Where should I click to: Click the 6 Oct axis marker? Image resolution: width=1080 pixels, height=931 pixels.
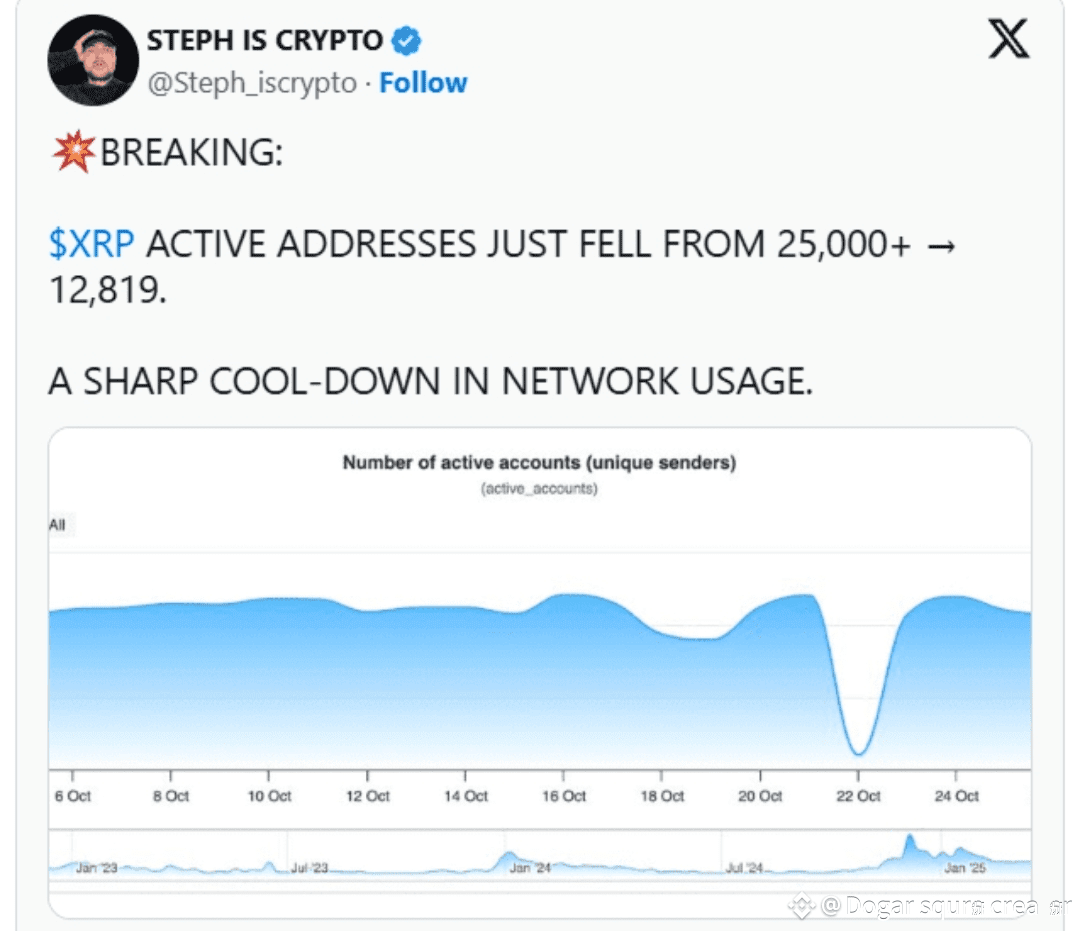pyautogui.click(x=73, y=796)
